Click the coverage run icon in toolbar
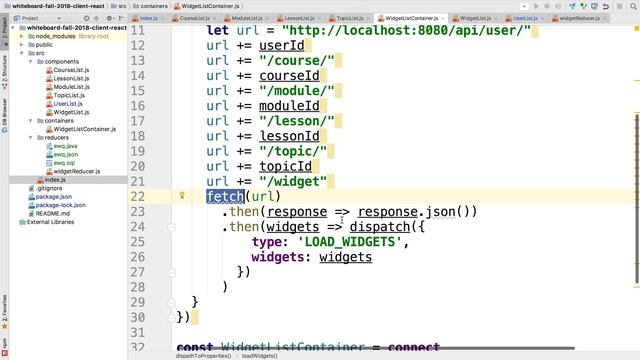 point(558,6)
